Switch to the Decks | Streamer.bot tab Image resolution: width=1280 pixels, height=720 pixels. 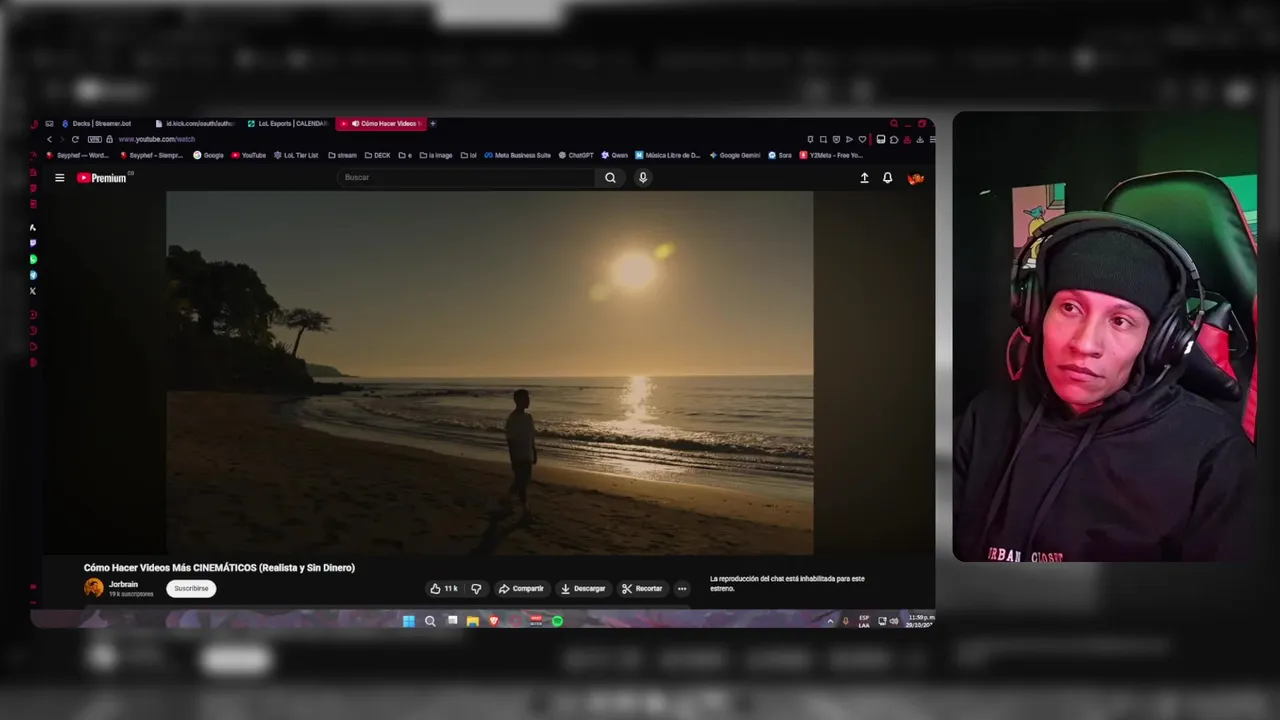[x=97, y=124]
